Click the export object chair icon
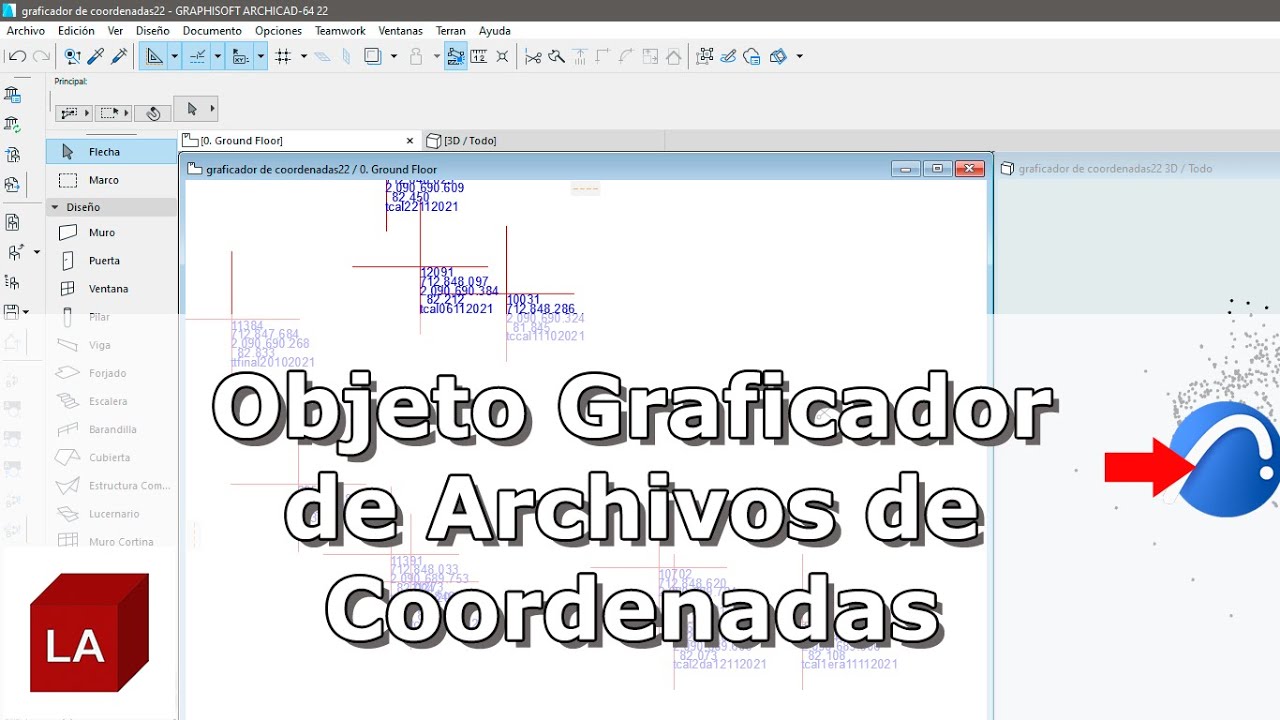The image size is (1280, 720). [x=12, y=185]
